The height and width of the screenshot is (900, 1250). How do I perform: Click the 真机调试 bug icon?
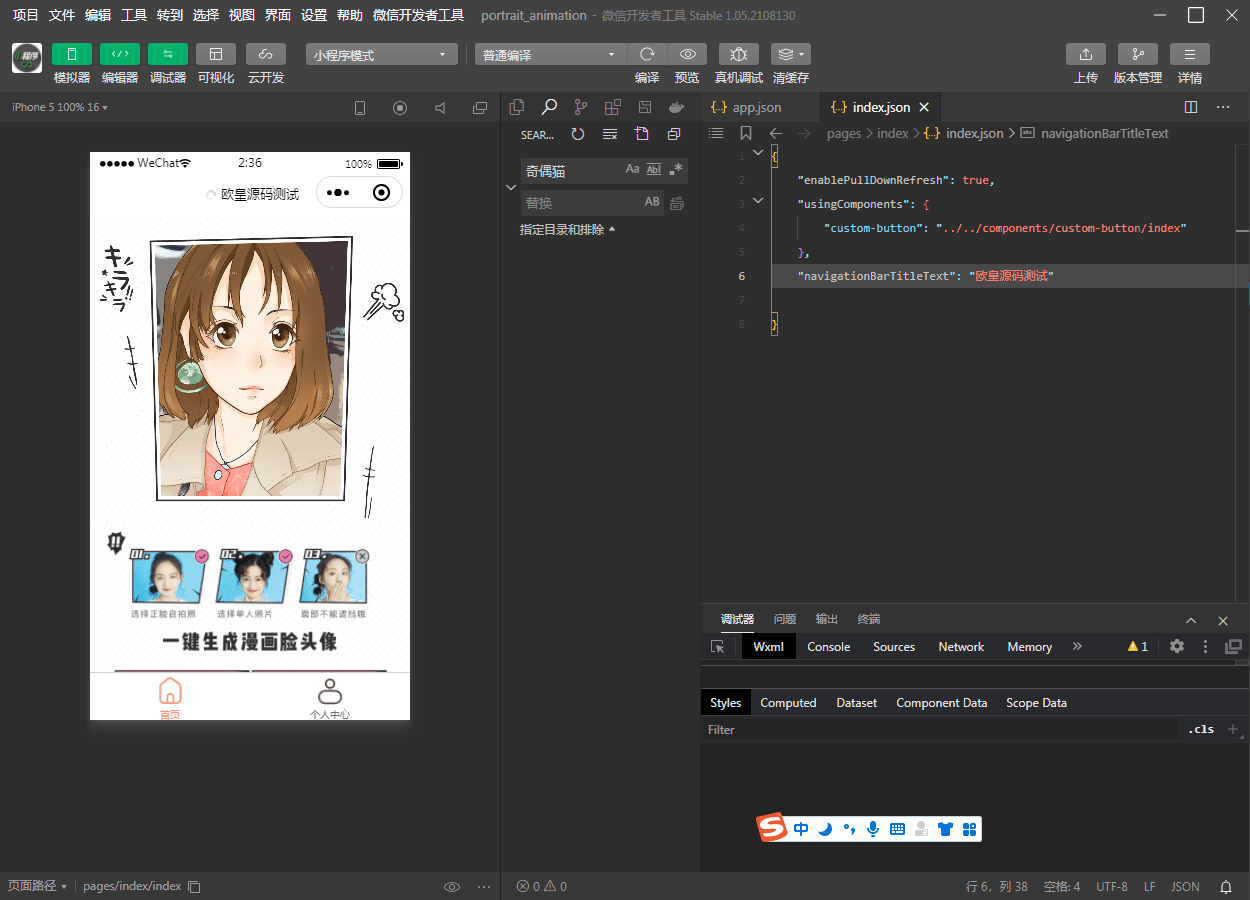738,54
